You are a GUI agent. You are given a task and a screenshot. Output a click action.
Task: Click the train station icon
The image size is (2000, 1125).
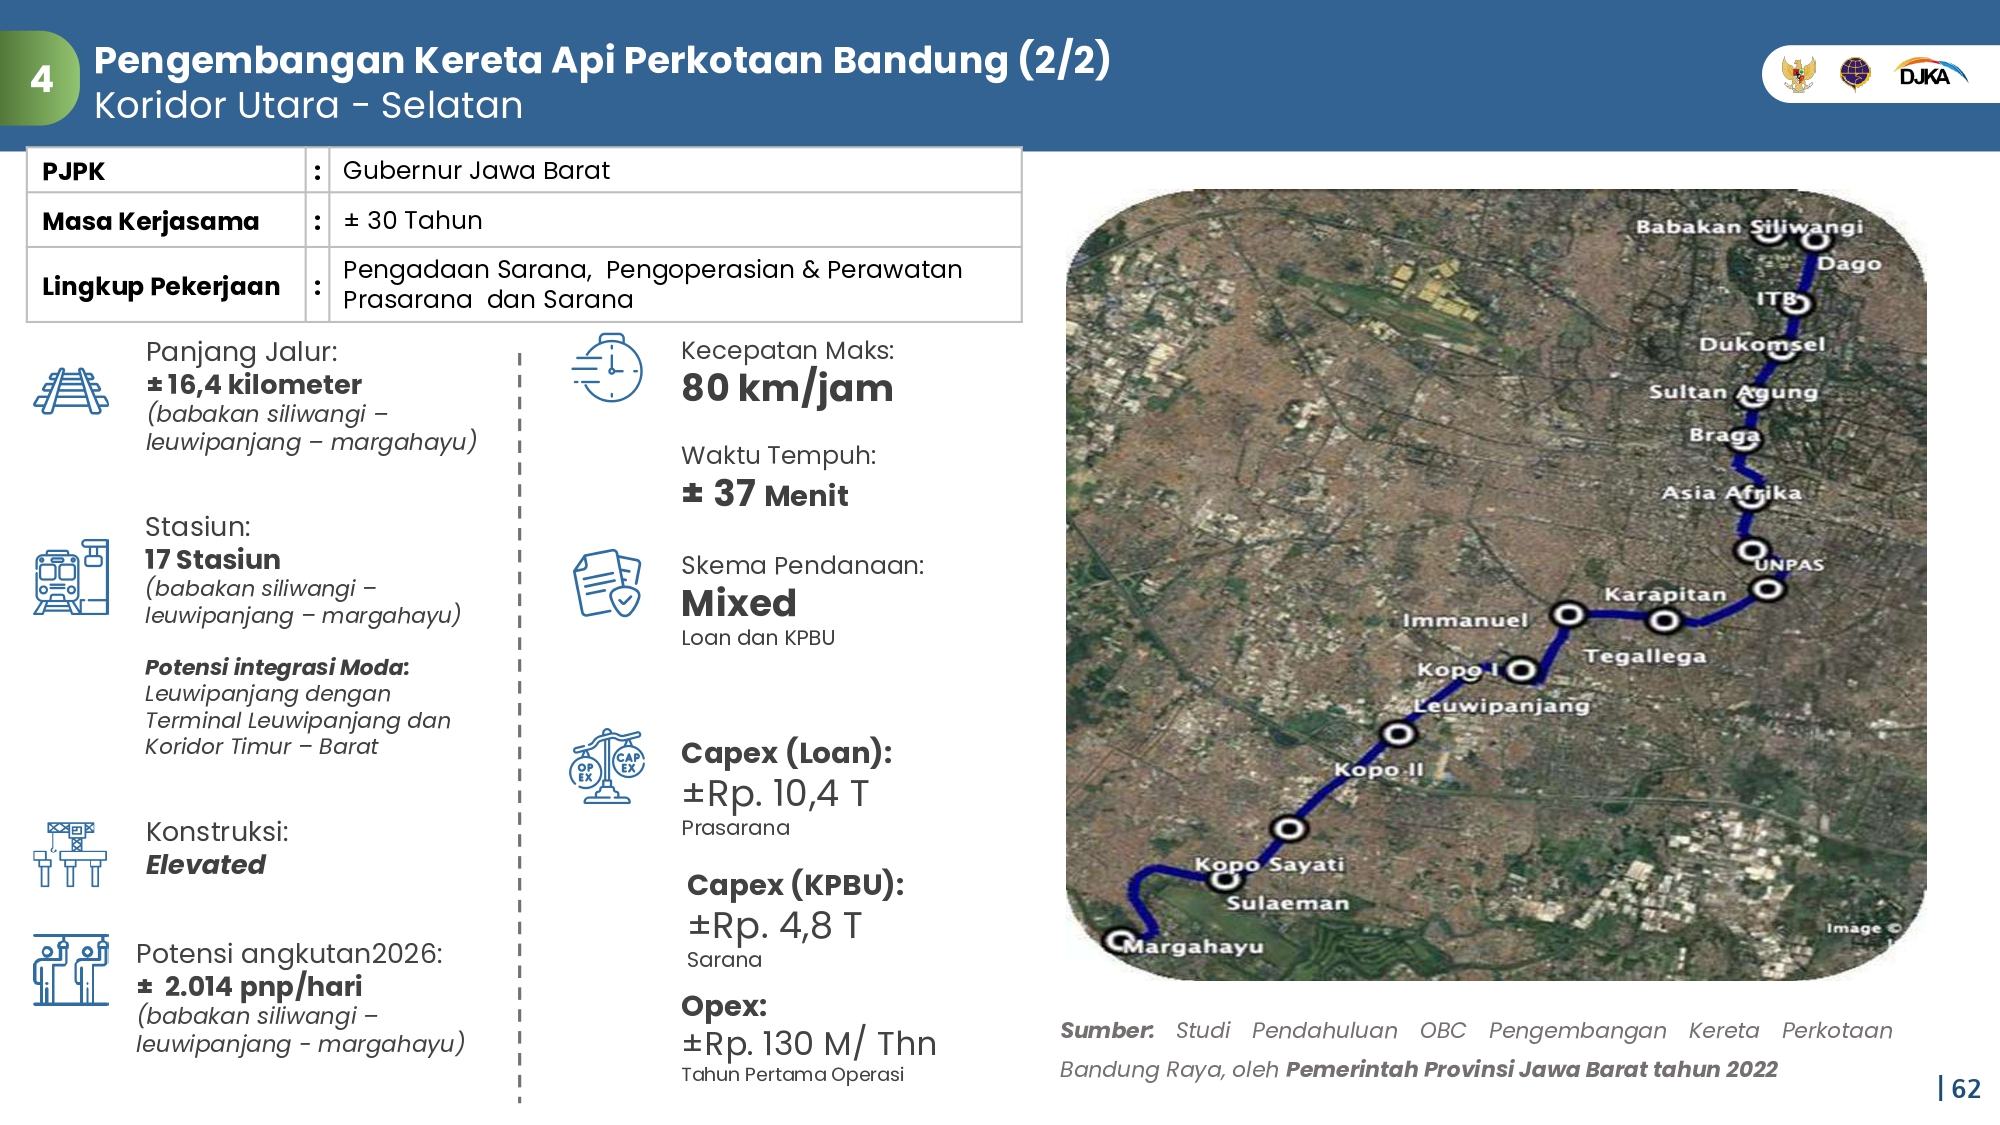pos(71,578)
